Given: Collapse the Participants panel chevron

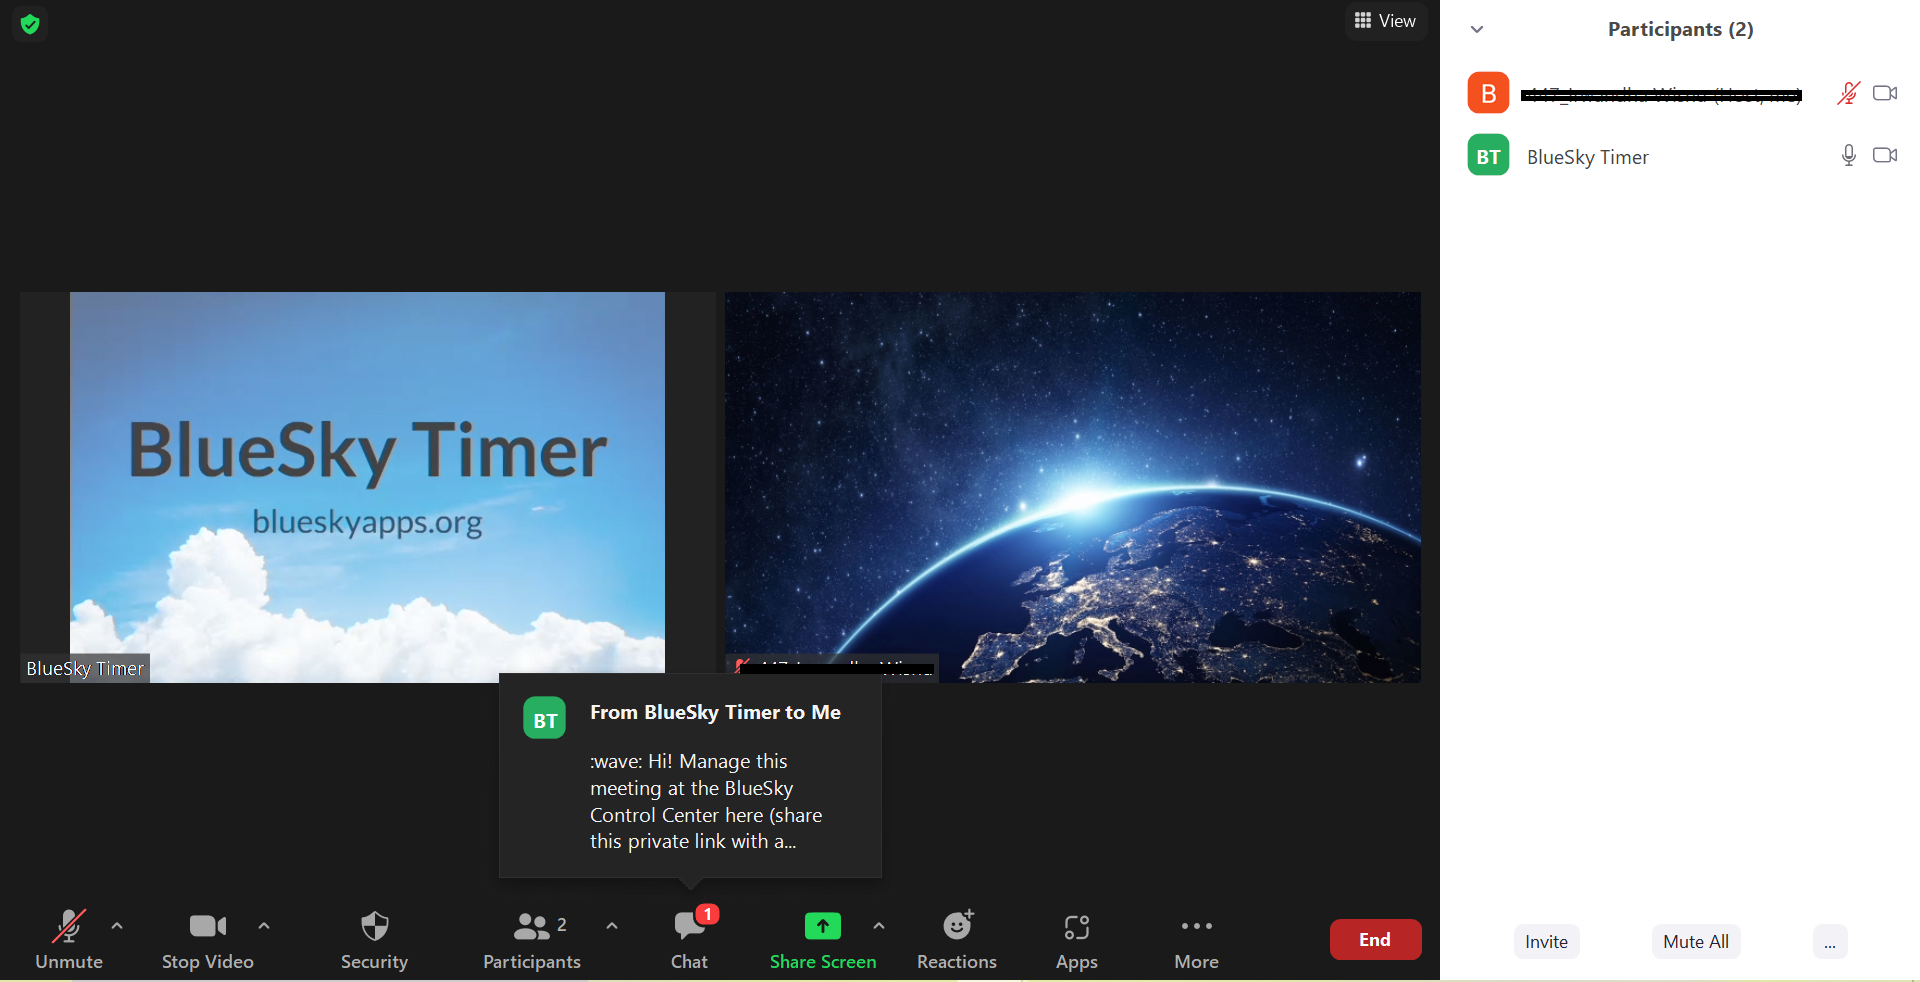Looking at the screenshot, I should click(x=1477, y=30).
